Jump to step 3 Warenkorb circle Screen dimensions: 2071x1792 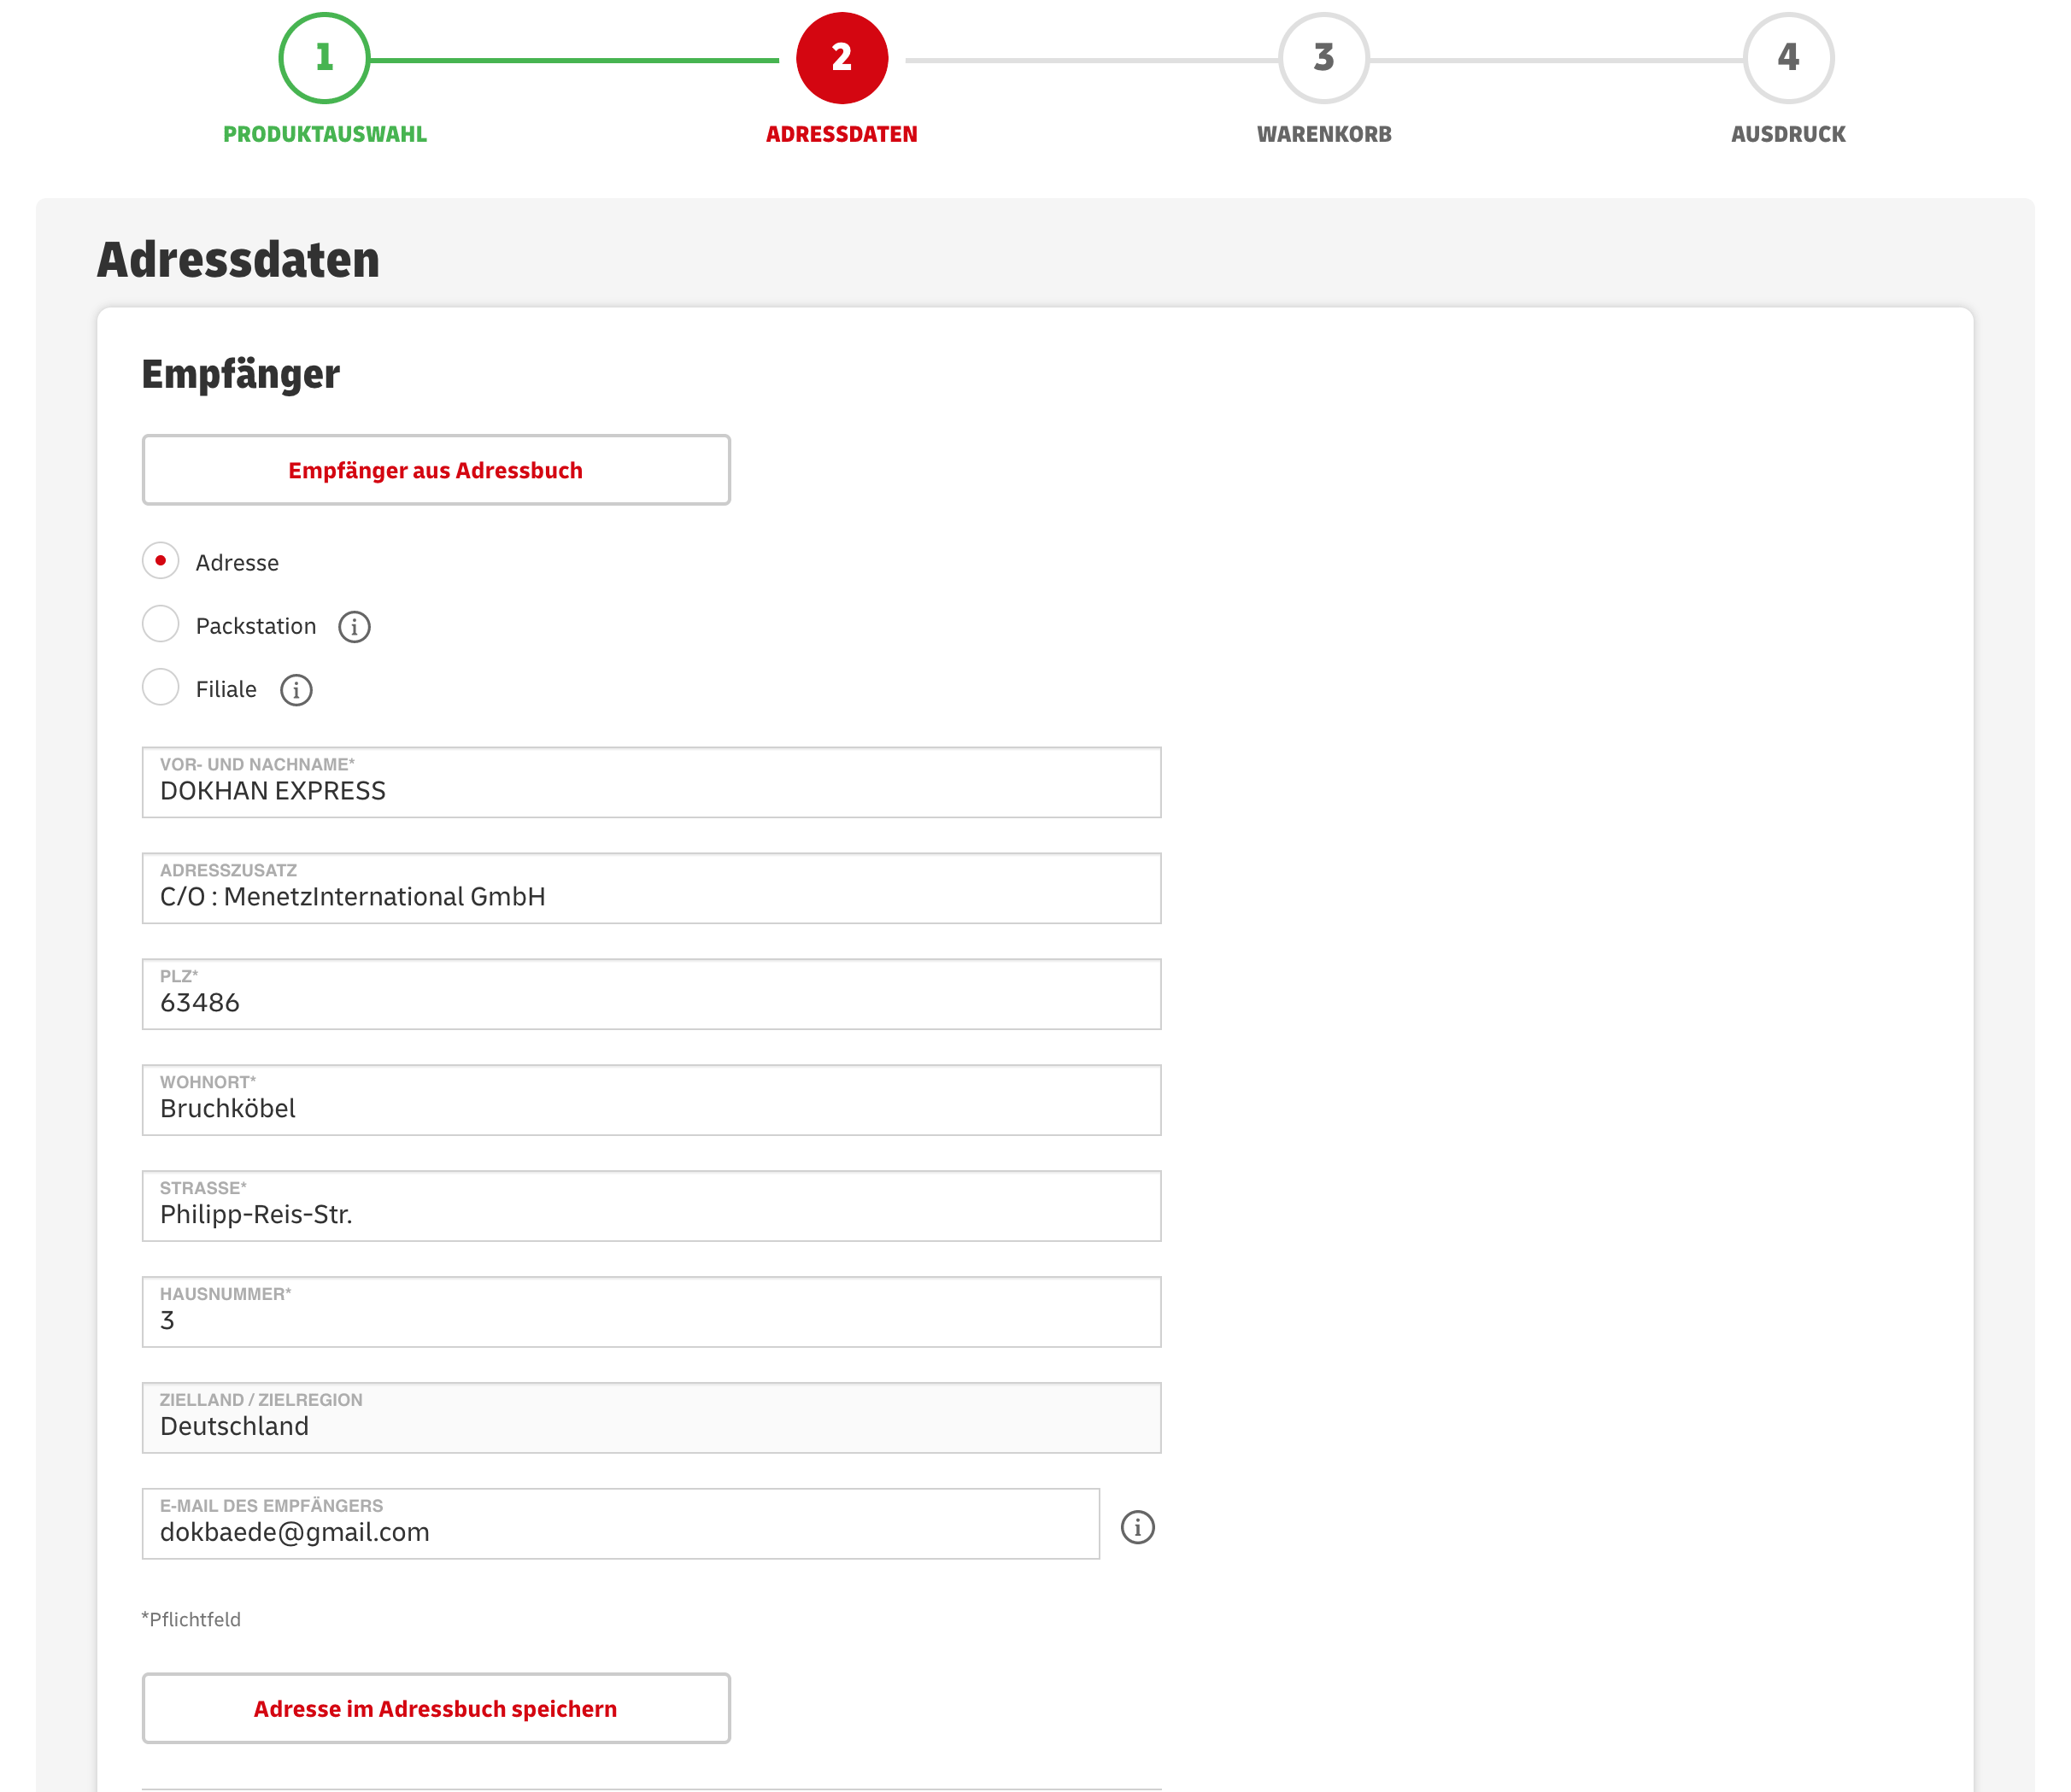coord(1323,58)
